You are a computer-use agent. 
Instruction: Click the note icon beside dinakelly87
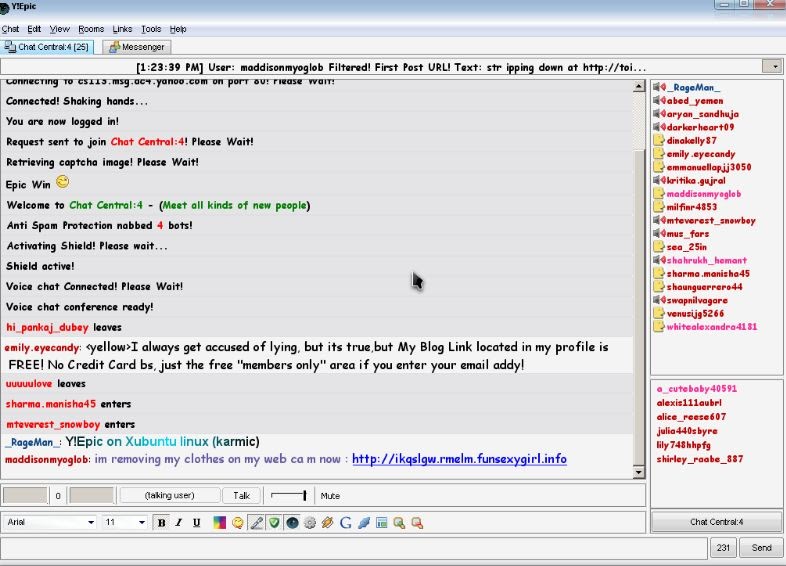[x=659, y=140]
